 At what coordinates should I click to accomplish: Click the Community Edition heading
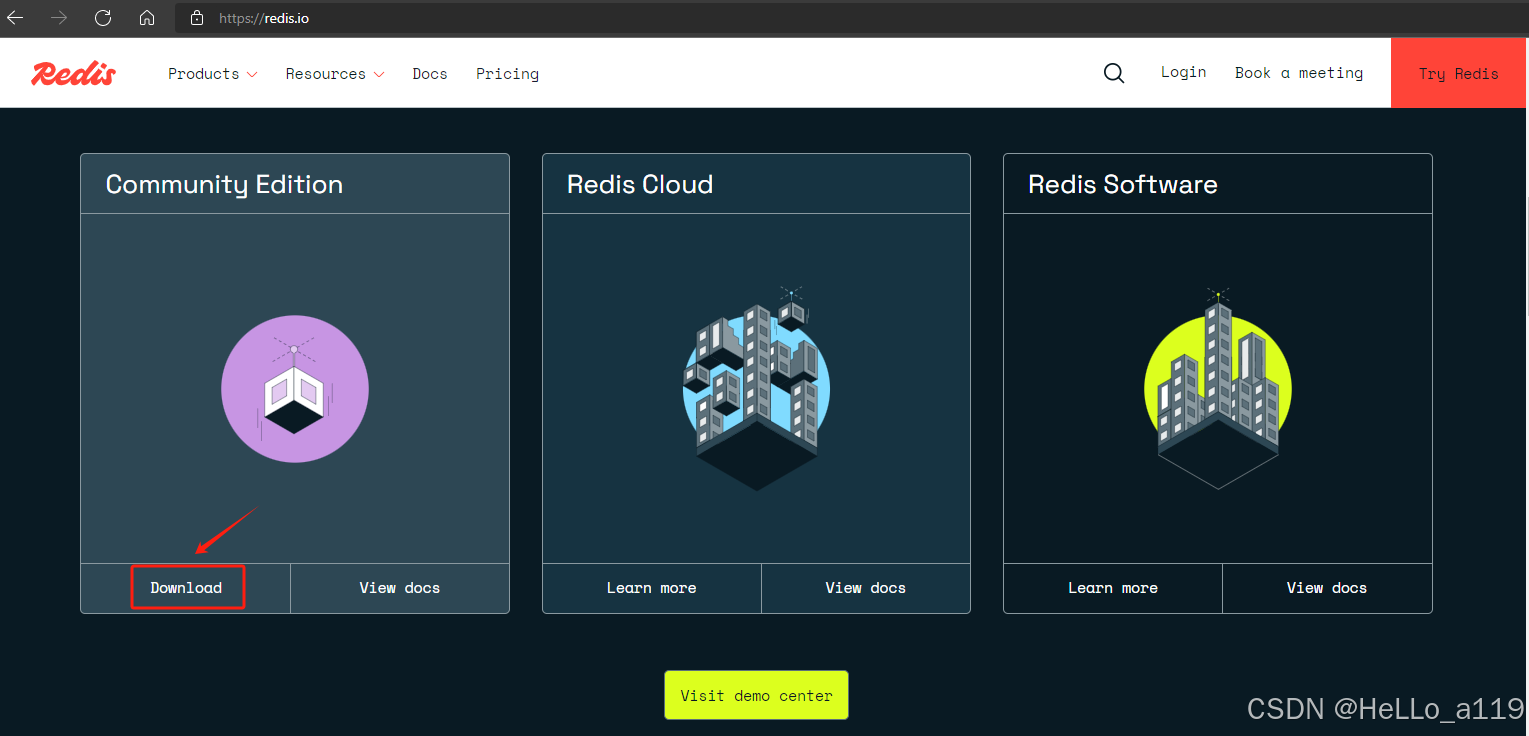[x=224, y=184]
